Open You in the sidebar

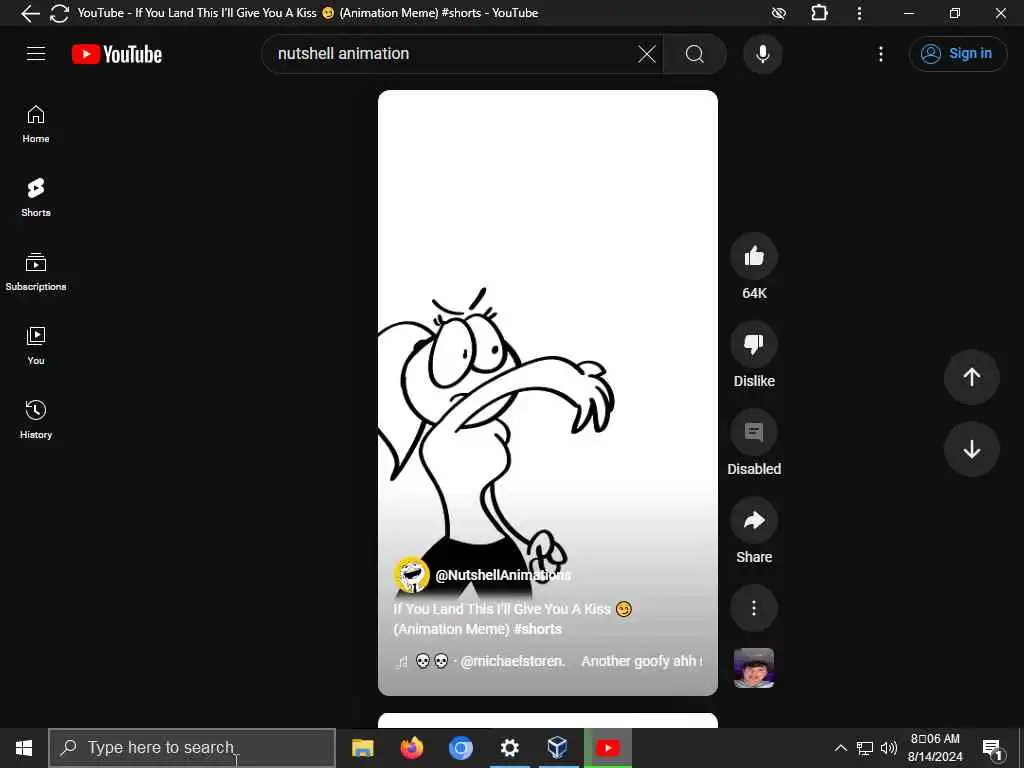36,345
